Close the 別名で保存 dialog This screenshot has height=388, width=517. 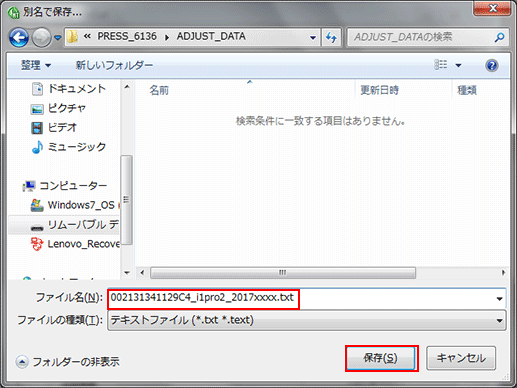coord(492,8)
